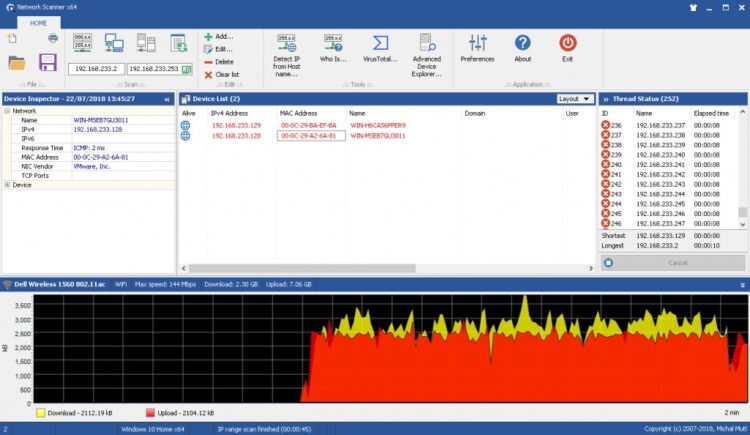Expand the Device tree section
Viewport: 750px width, 435px height.
coord(7,185)
